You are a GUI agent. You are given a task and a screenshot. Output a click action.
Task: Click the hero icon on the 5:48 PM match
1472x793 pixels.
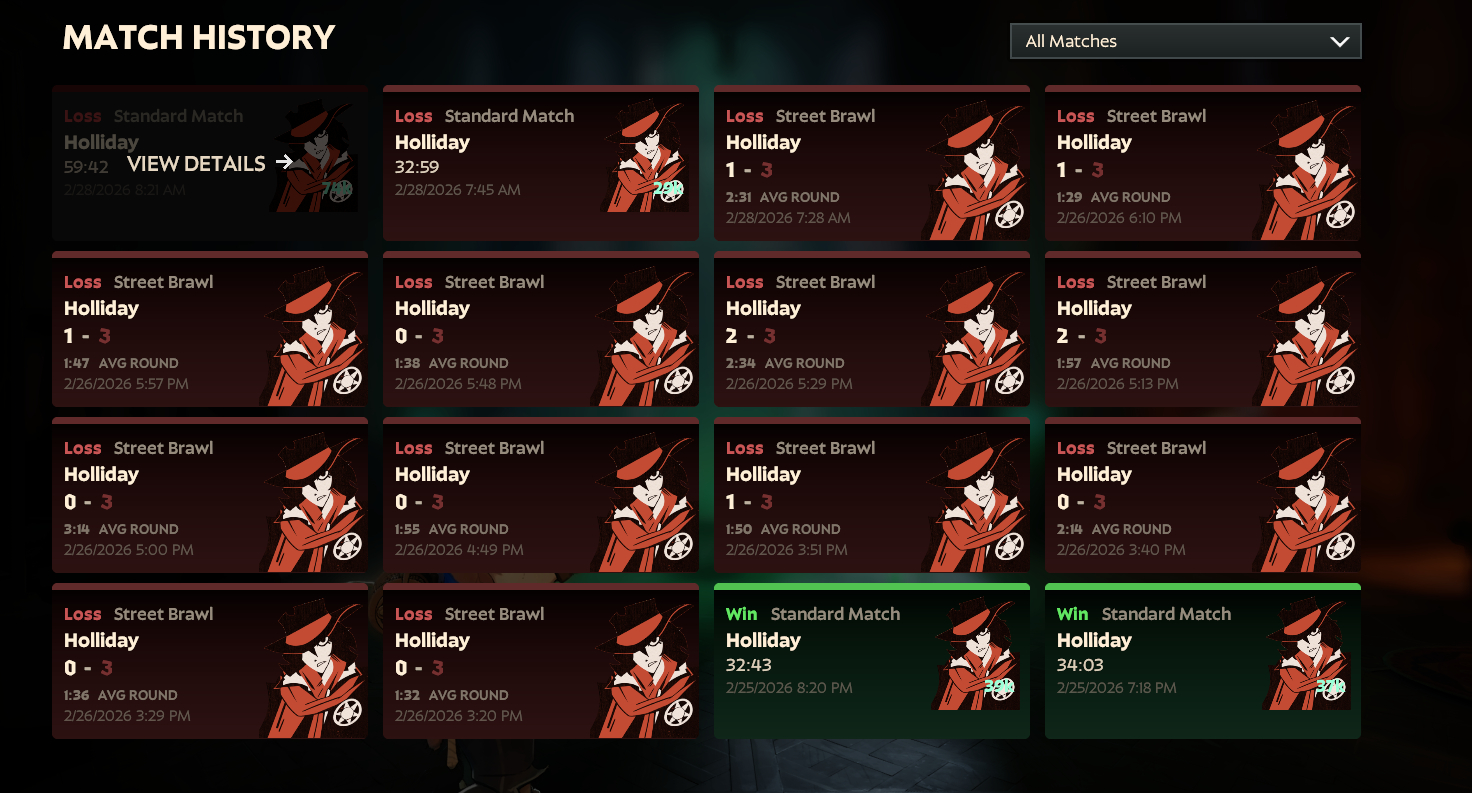[x=644, y=336]
